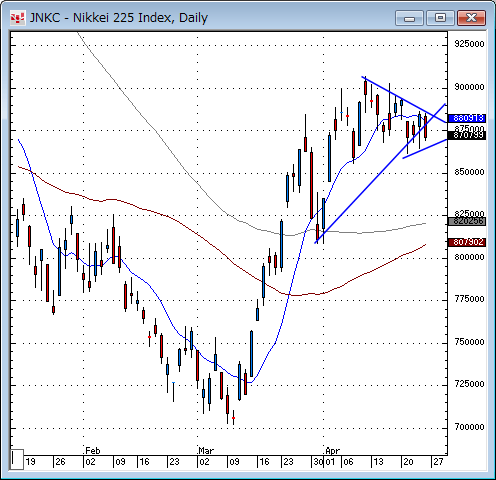Select the black 870793 last price label
496x480 pixels.
(x=467, y=135)
